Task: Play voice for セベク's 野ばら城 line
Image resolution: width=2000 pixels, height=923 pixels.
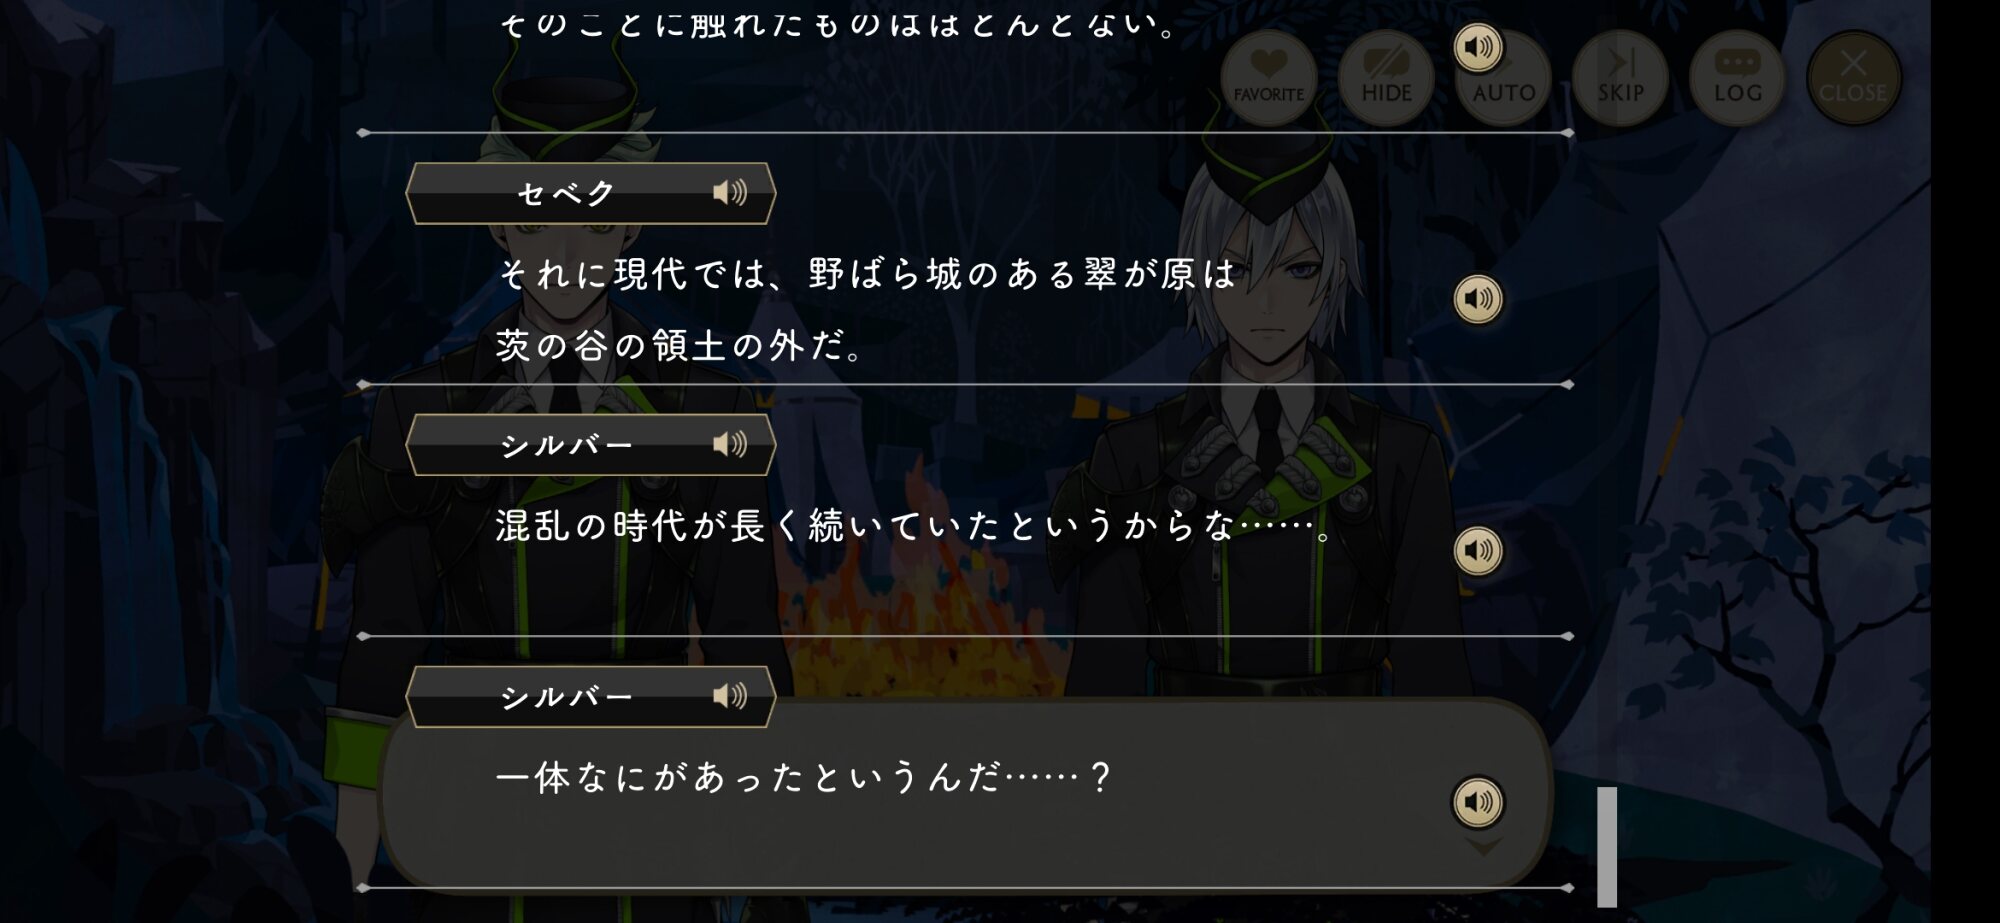Action: [x=1478, y=299]
